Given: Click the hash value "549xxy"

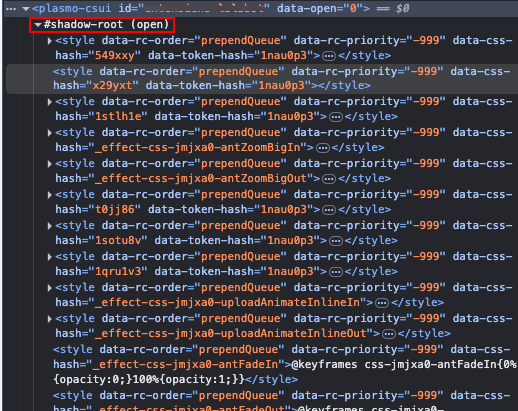Looking at the screenshot, I should tap(115, 55).
